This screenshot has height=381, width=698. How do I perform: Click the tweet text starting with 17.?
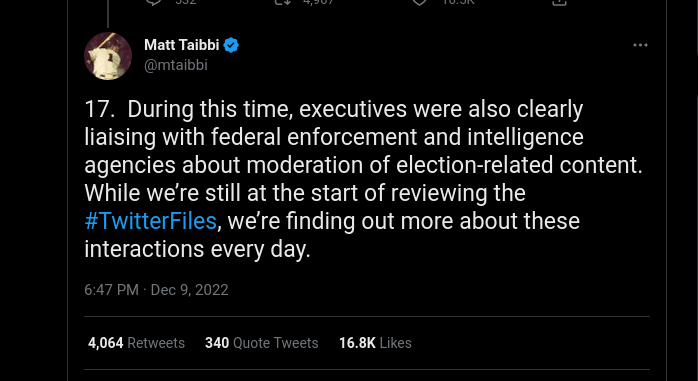[363, 179]
